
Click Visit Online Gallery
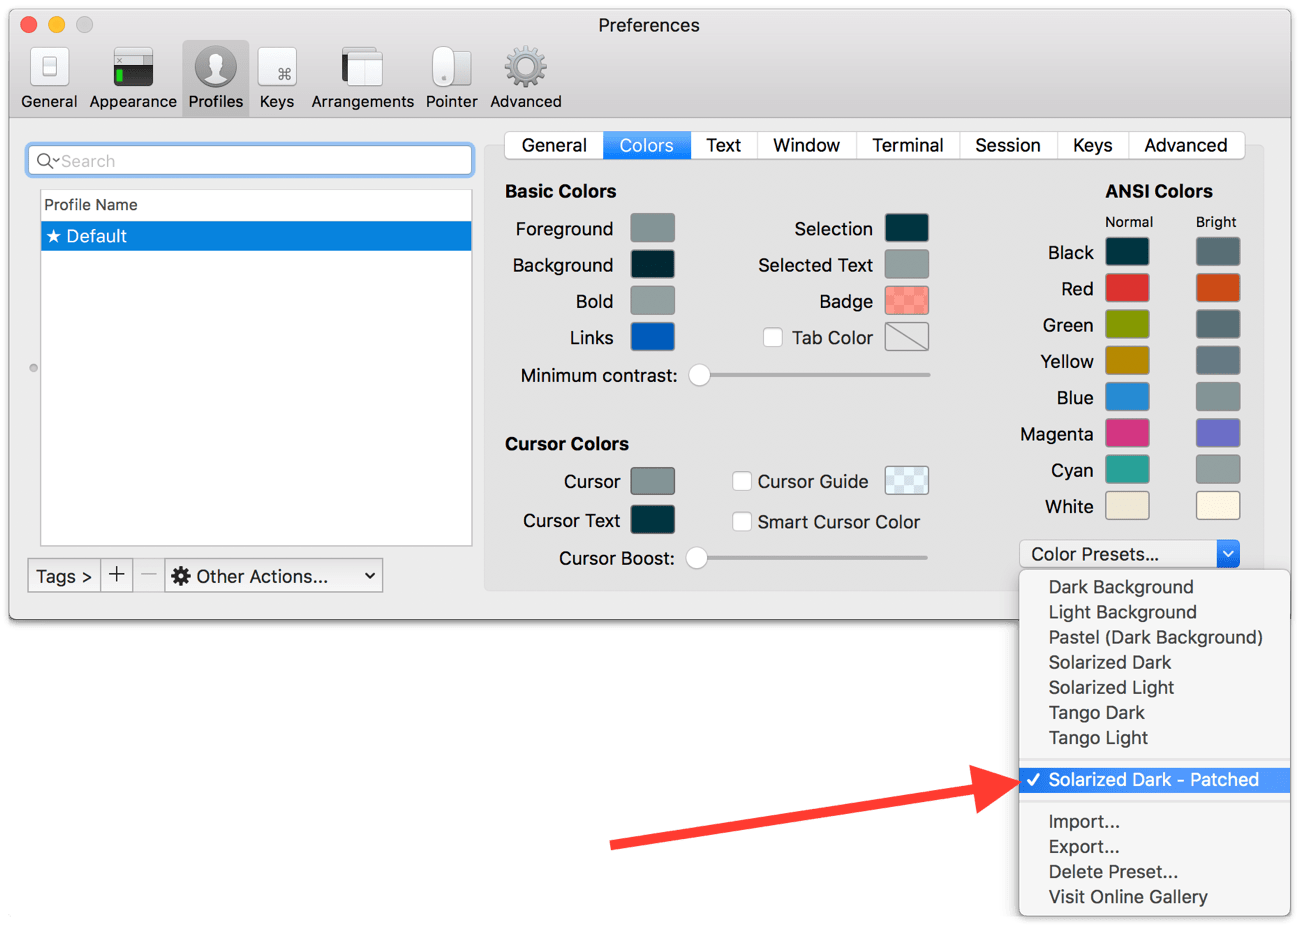click(x=1155, y=897)
